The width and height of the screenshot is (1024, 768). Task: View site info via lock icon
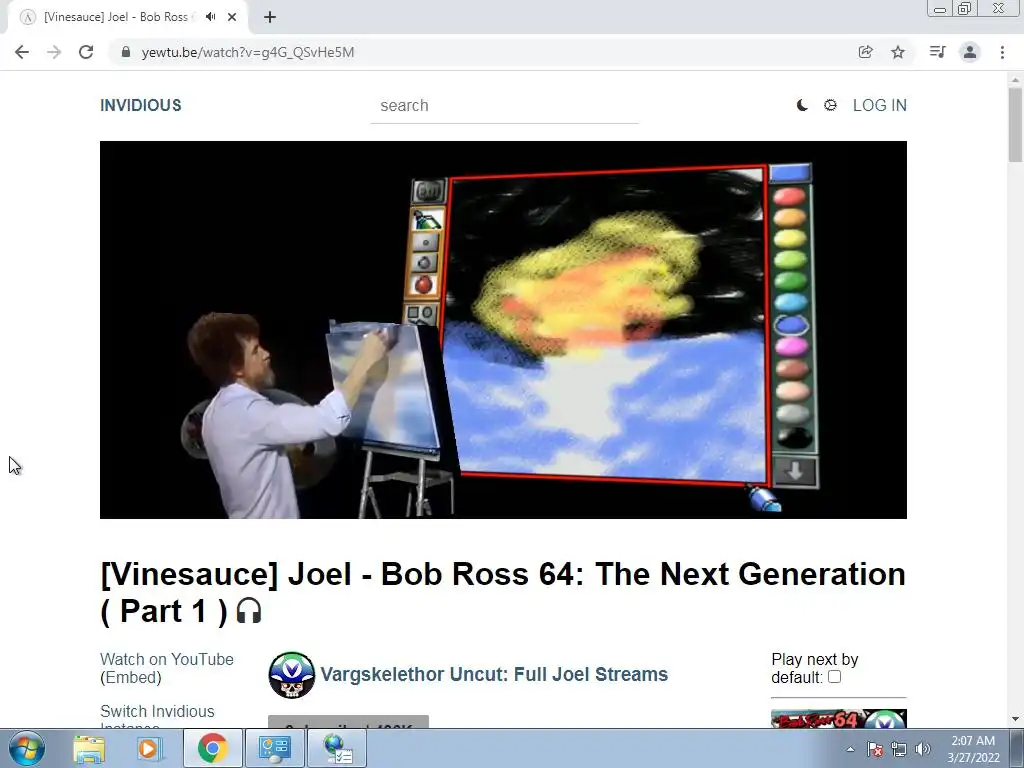126,52
